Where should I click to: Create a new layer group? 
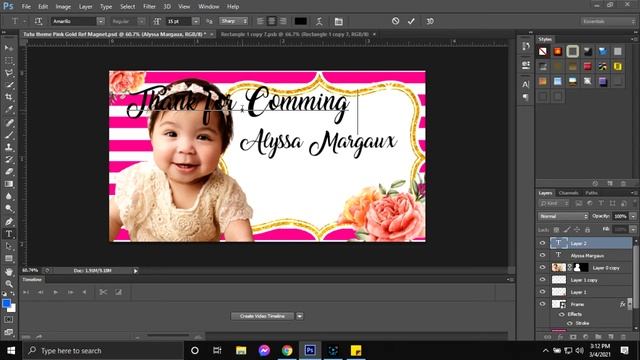[x=598, y=337]
